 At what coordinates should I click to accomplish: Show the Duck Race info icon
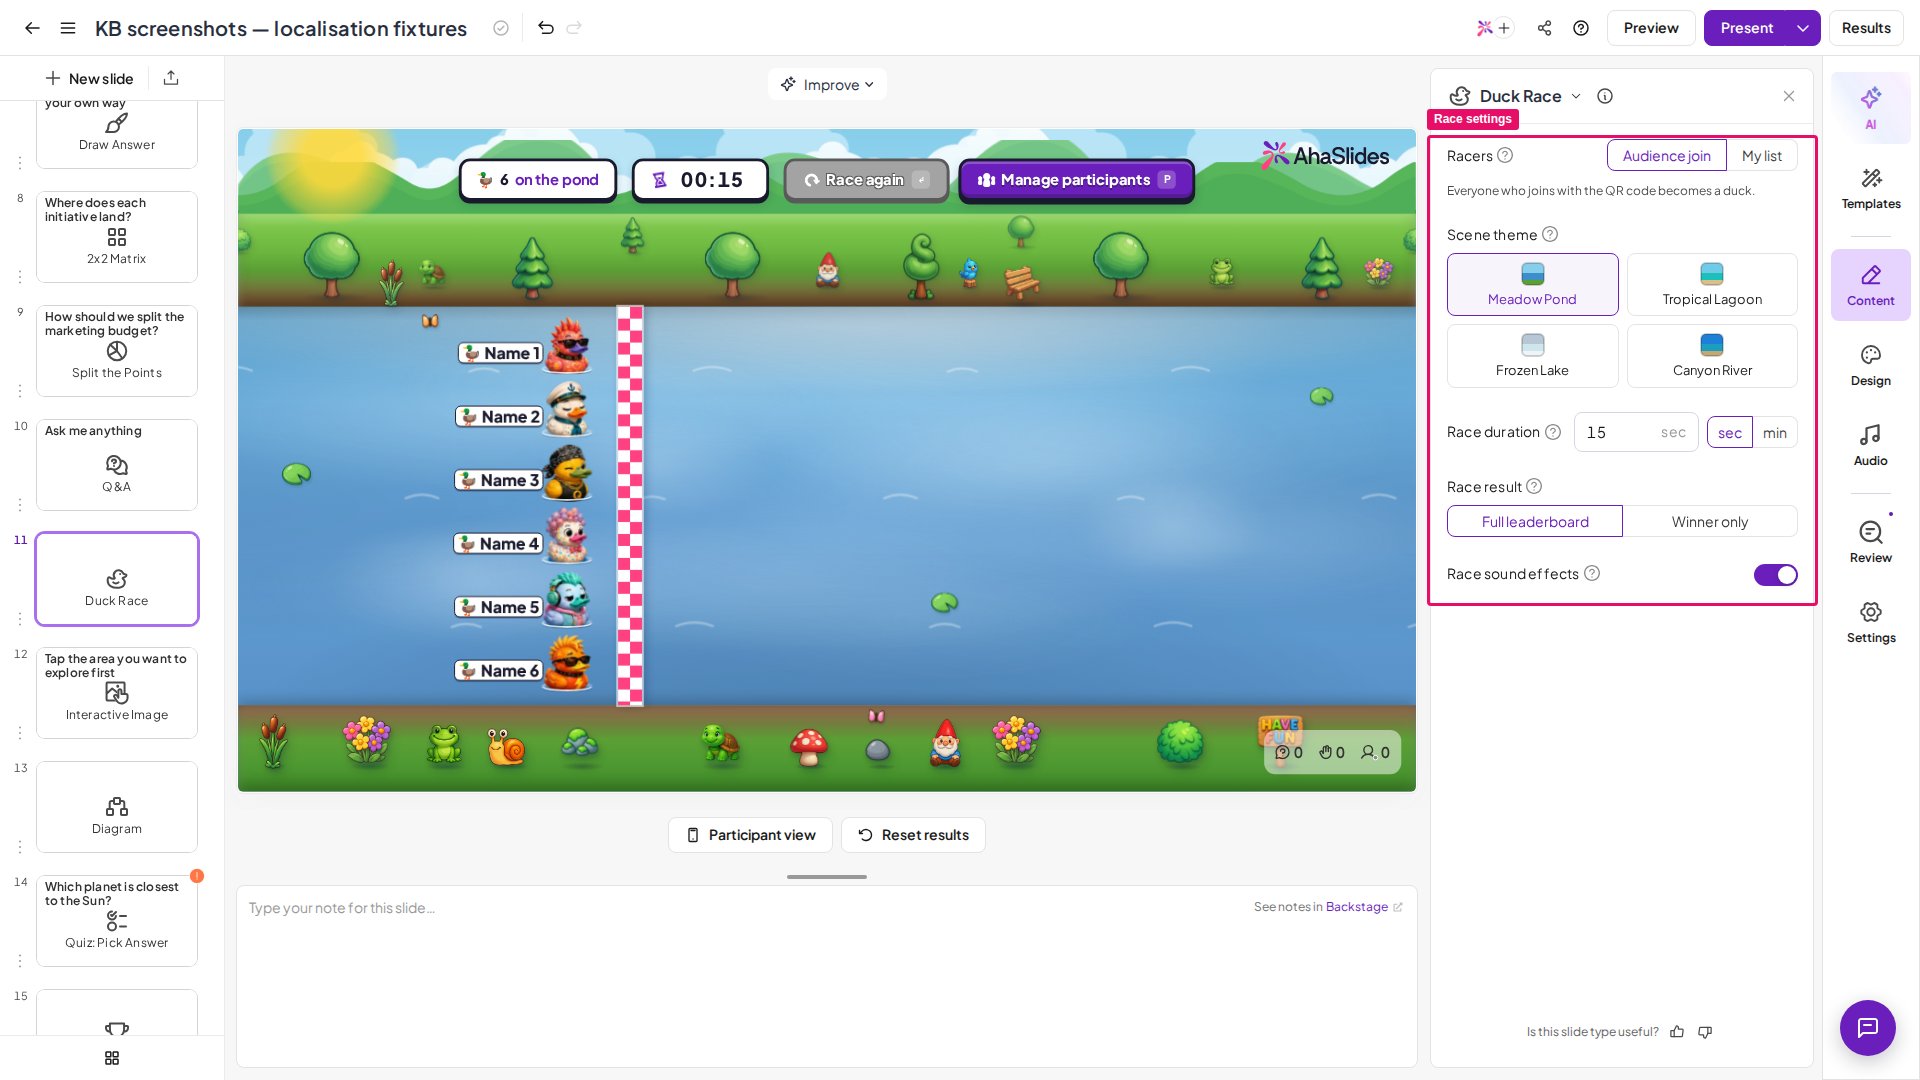[x=1605, y=96]
